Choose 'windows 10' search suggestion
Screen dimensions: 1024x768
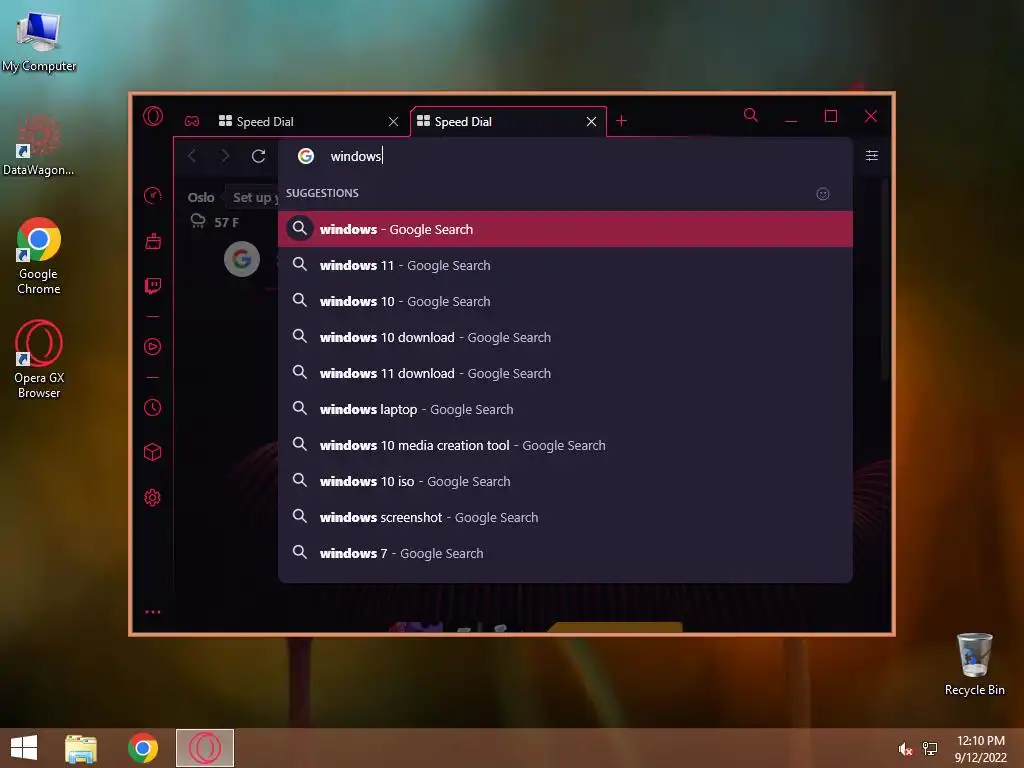[x=566, y=301]
